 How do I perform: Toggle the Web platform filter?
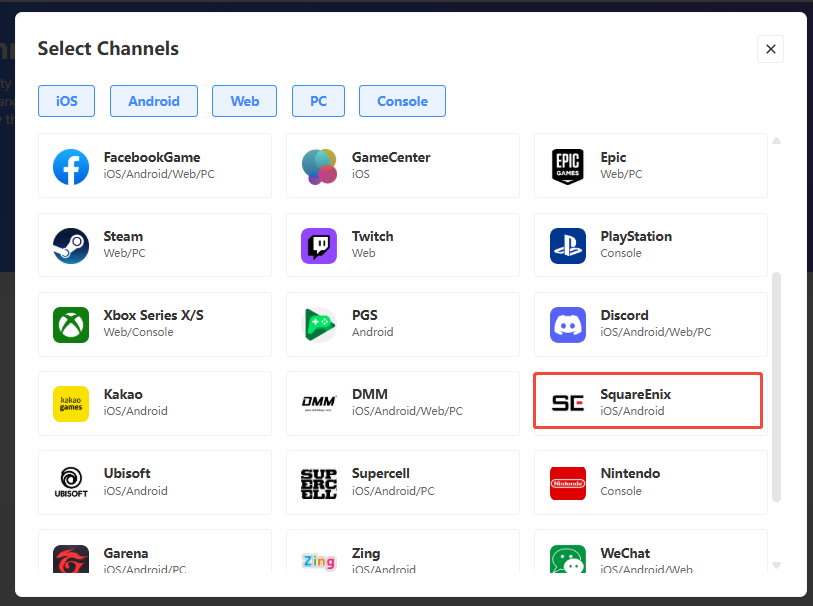[245, 101]
